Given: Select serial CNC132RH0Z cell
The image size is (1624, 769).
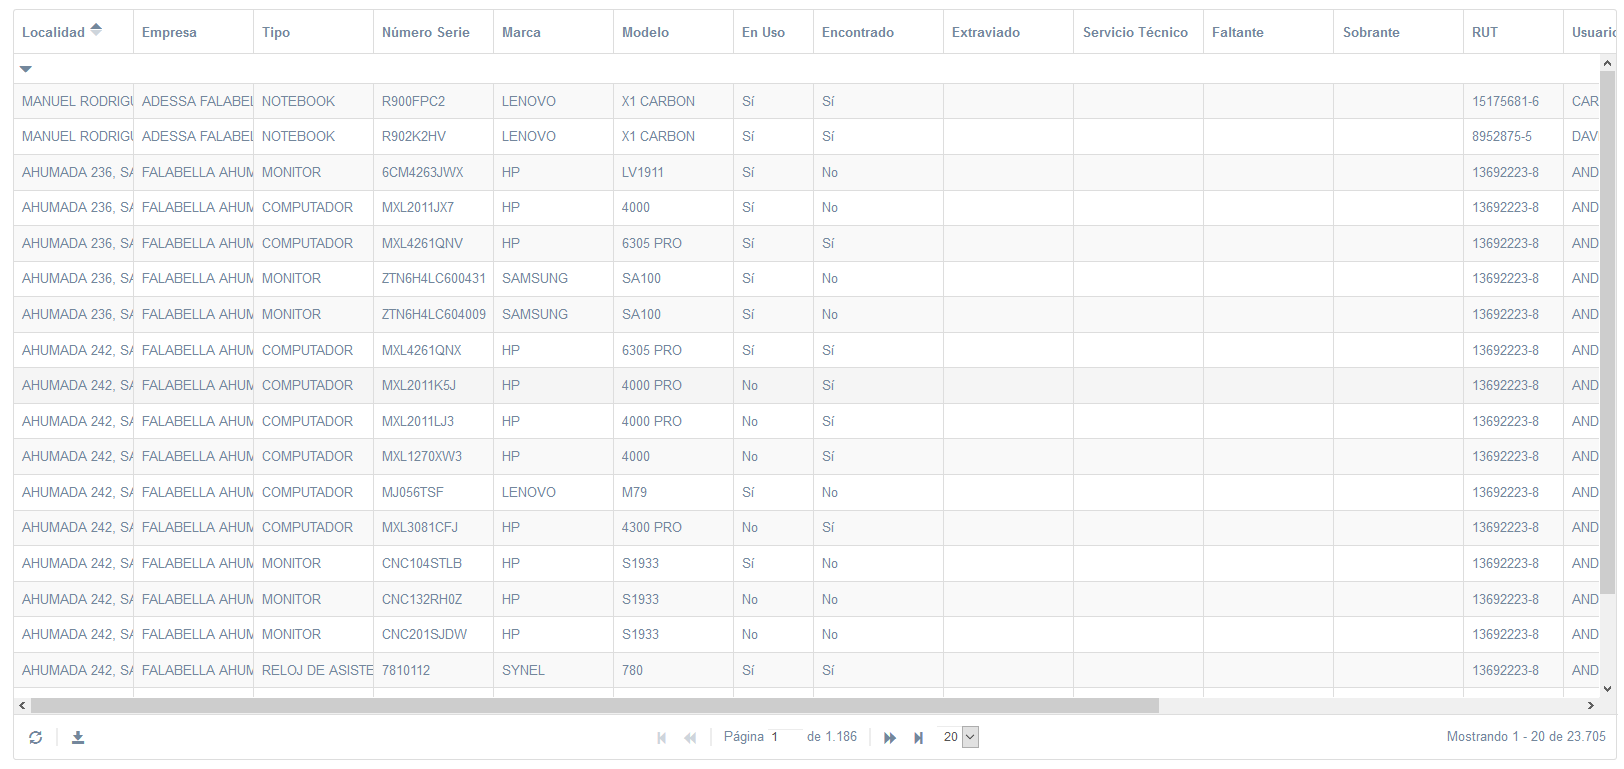Looking at the screenshot, I should pyautogui.click(x=433, y=599).
